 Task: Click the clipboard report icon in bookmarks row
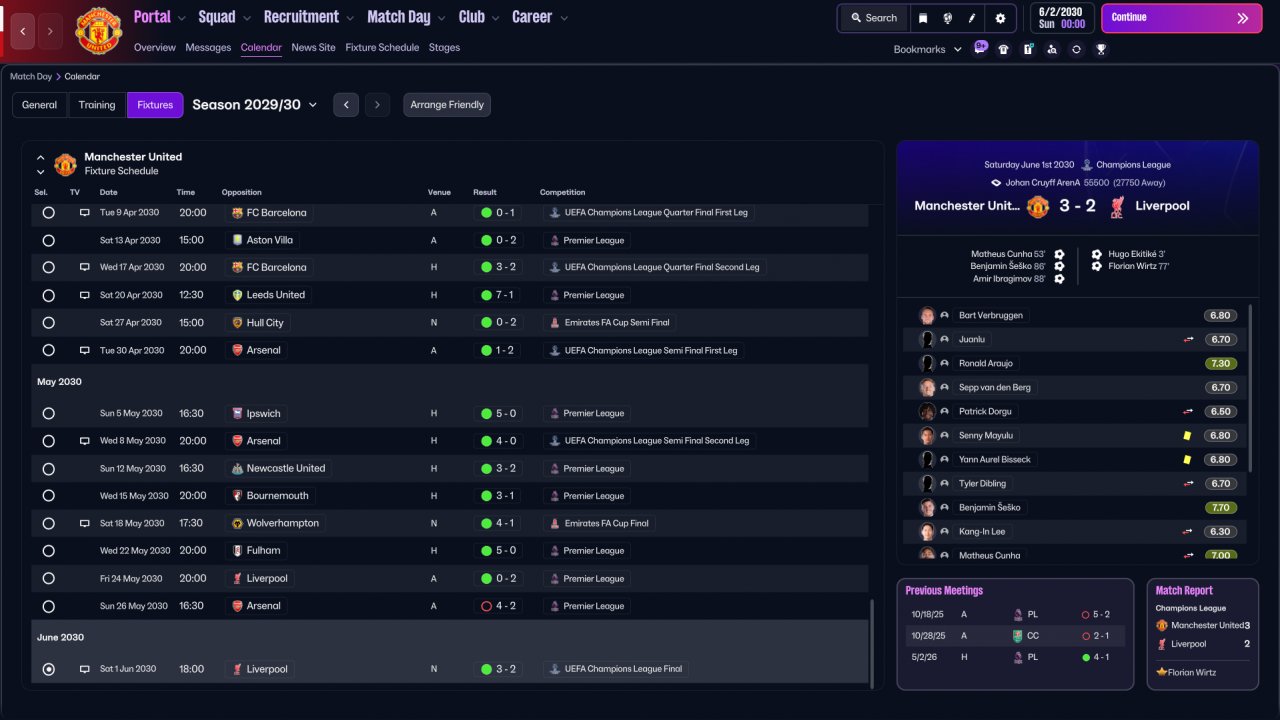1028,49
